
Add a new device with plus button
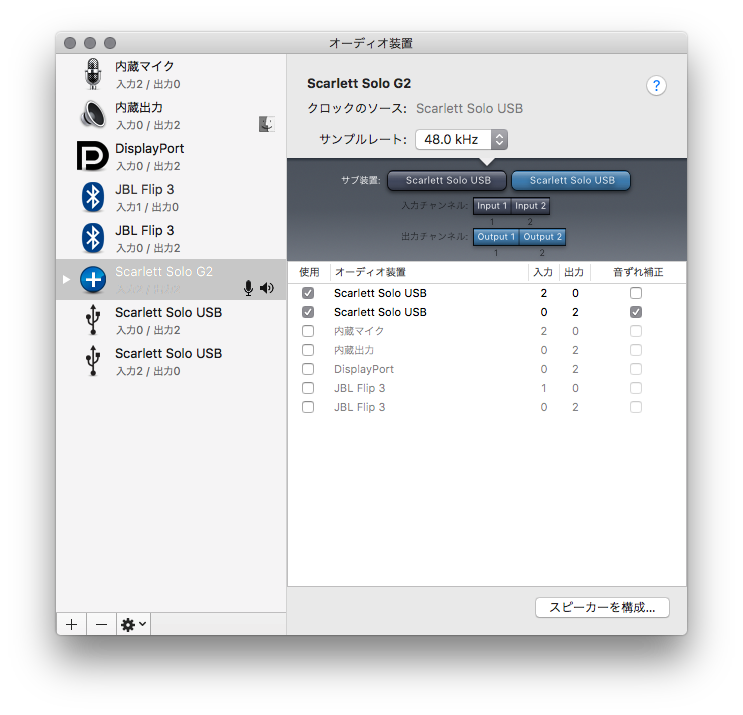[72, 624]
